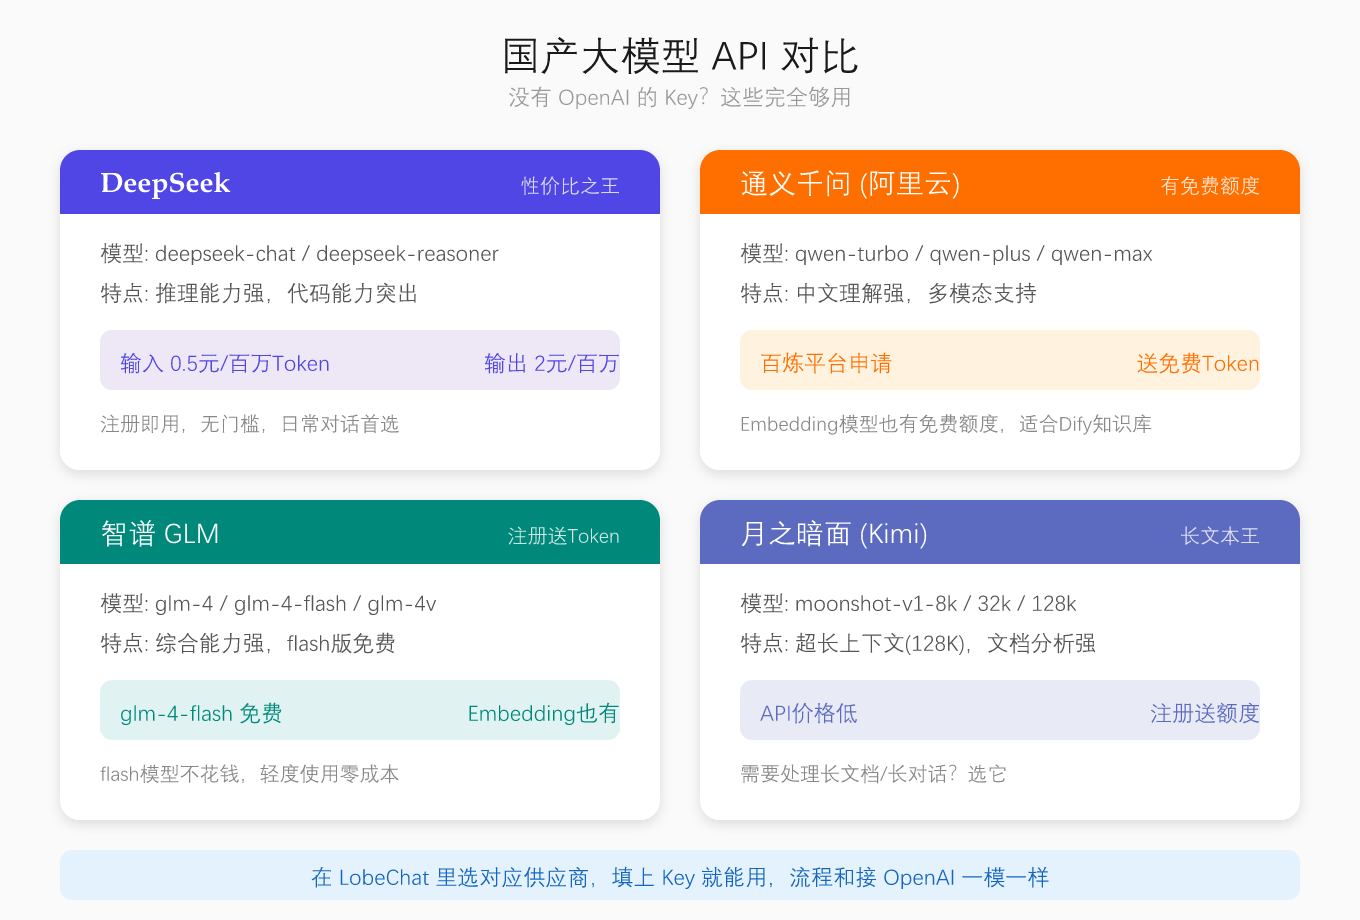
Task: Click the price "输入 0.5元/百万Token"
Action: pyautogui.click(x=225, y=364)
